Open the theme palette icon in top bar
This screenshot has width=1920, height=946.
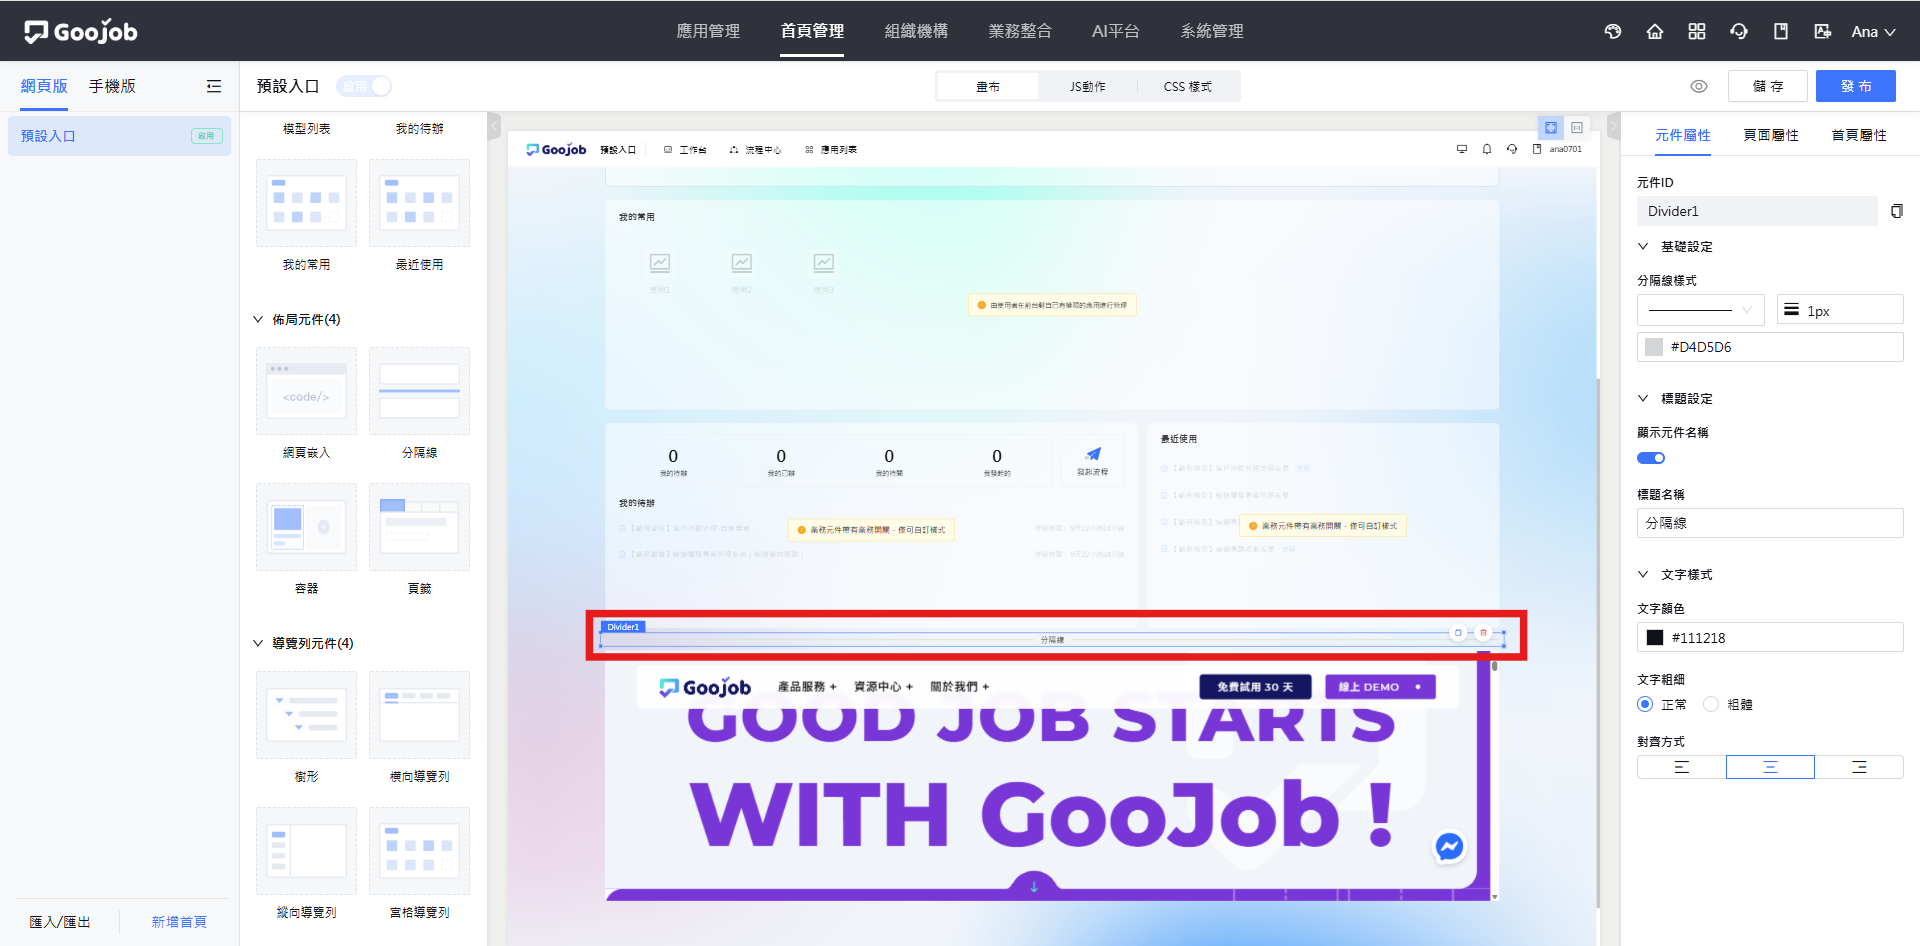tap(1613, 31)
